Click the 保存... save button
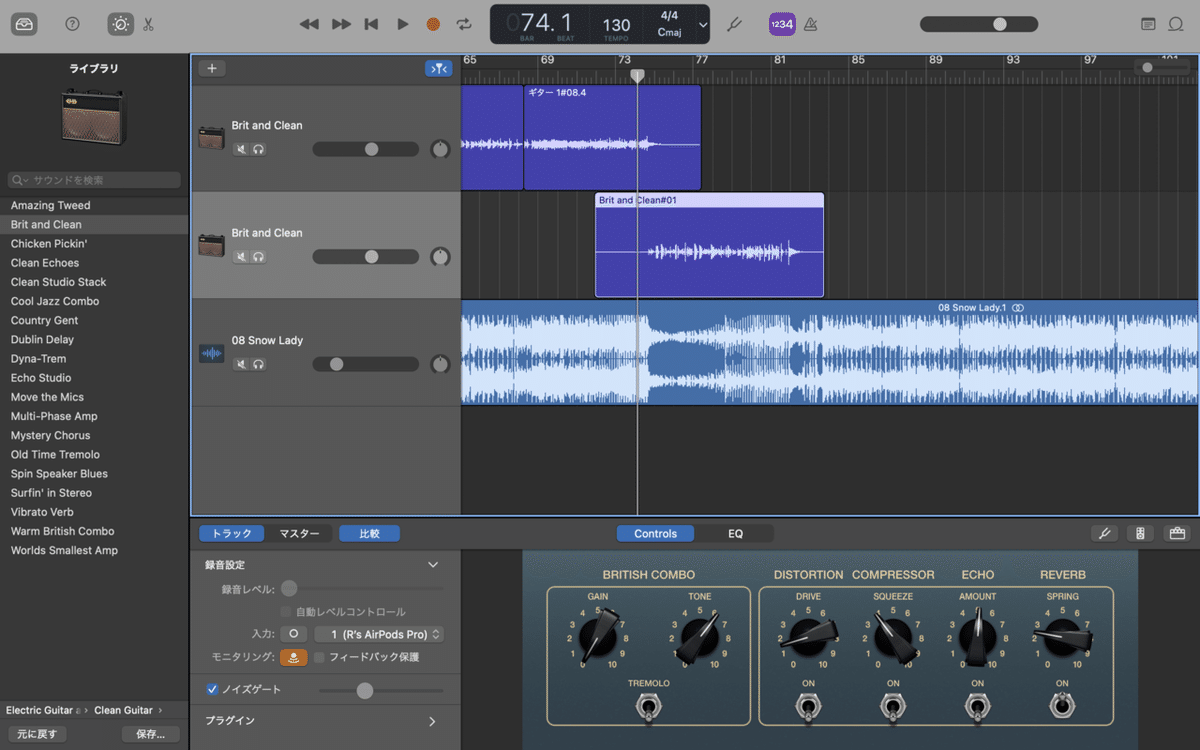The height and width of the screenshot is (750, 1200). pos(150,734)
